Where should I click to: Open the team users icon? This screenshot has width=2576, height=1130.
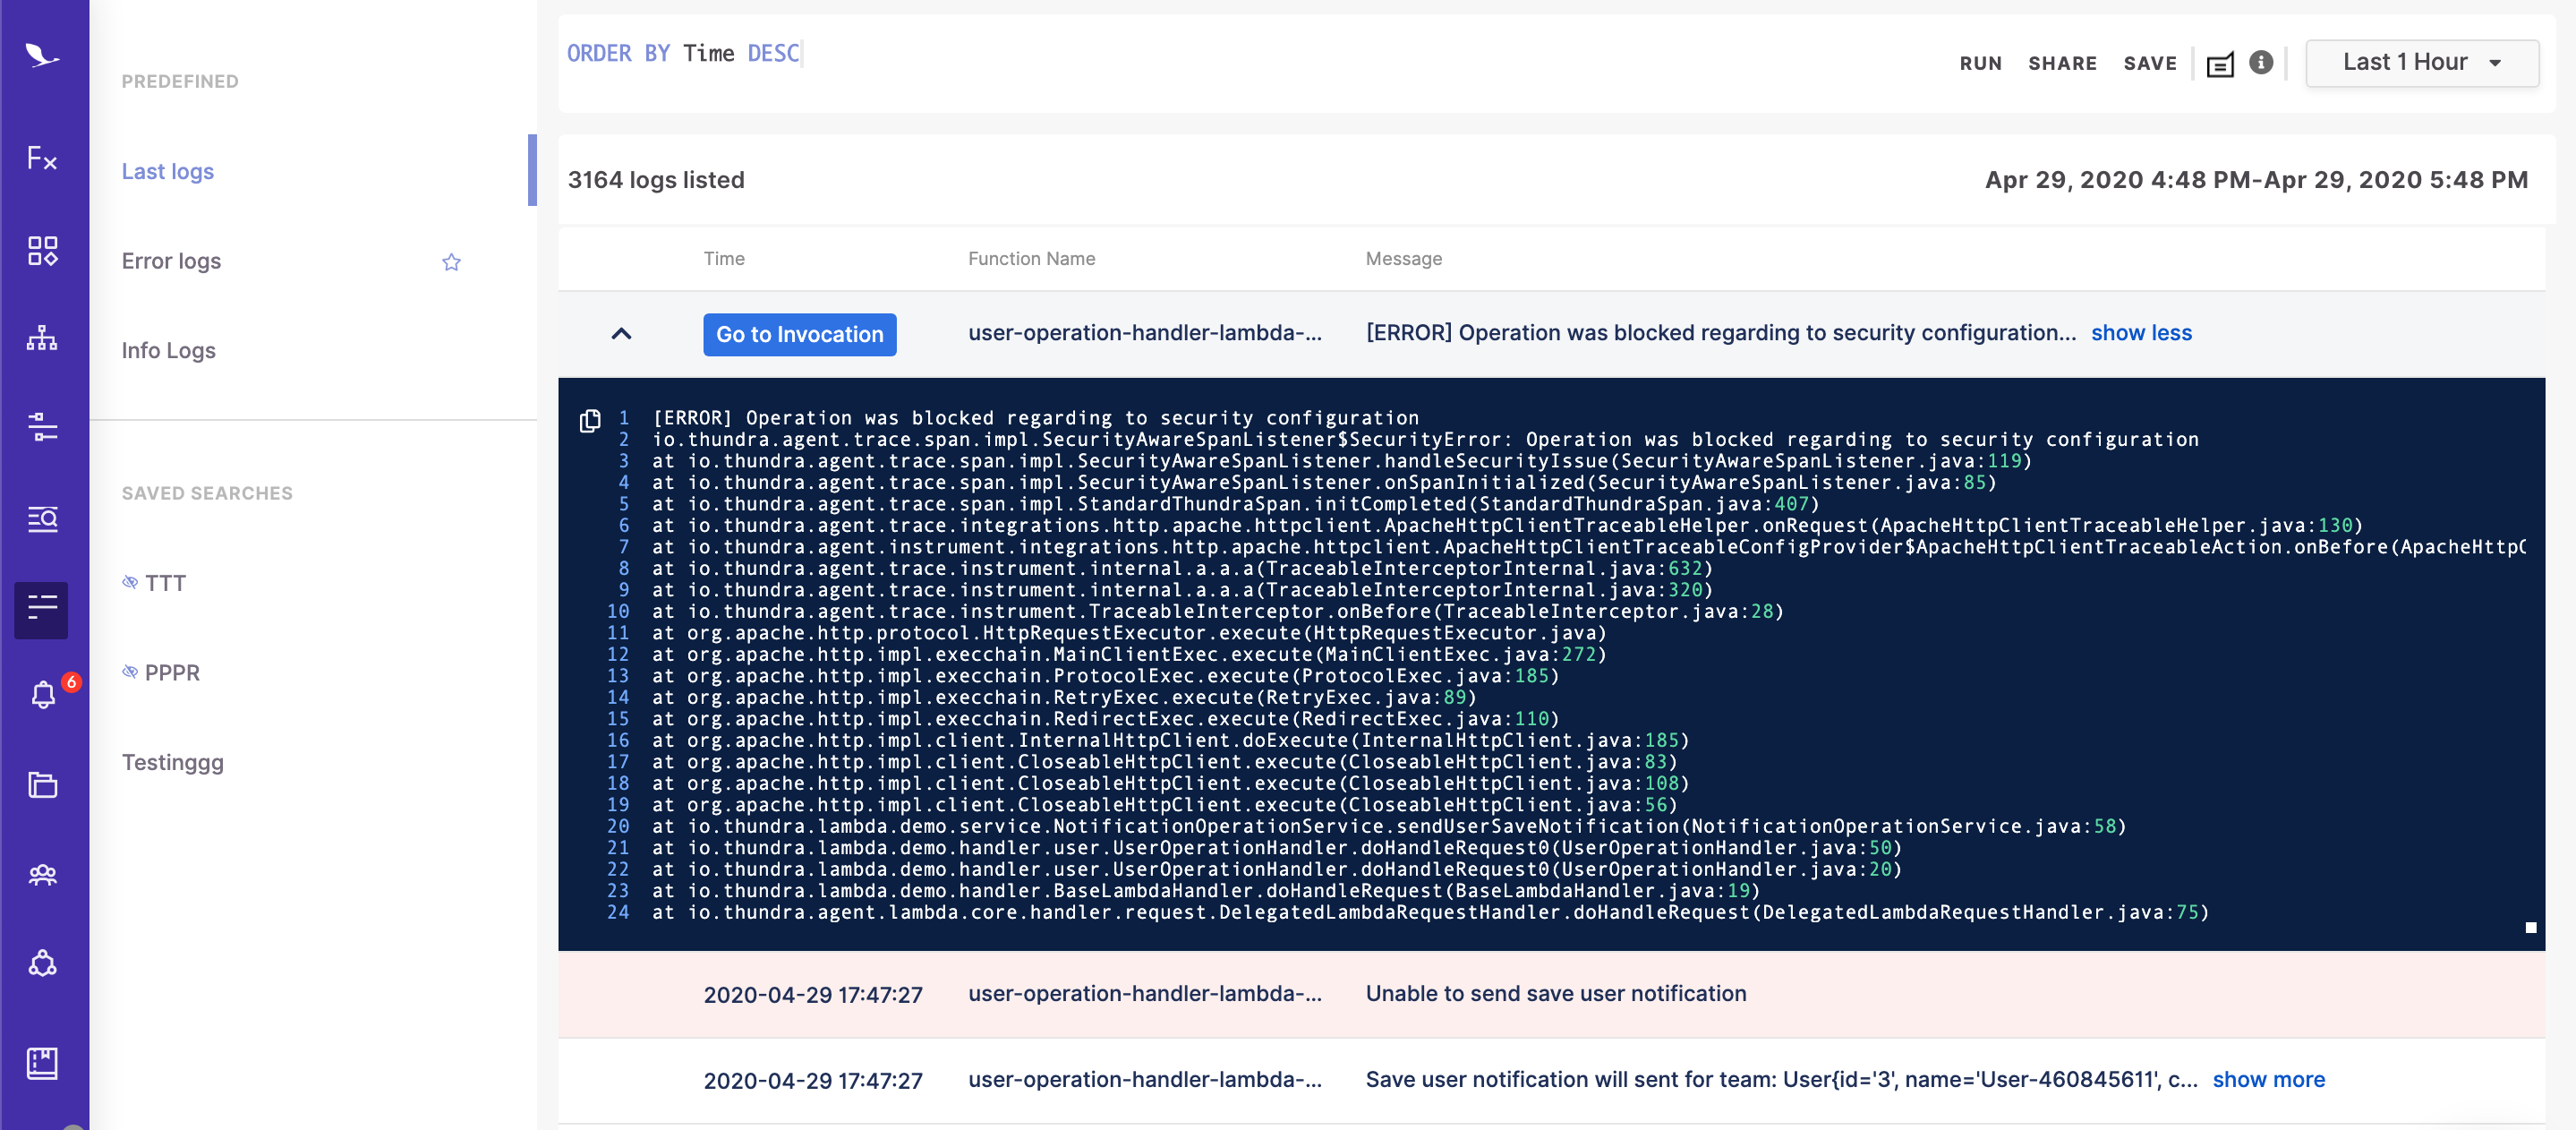pyautogui.click(x=42, y=875)
